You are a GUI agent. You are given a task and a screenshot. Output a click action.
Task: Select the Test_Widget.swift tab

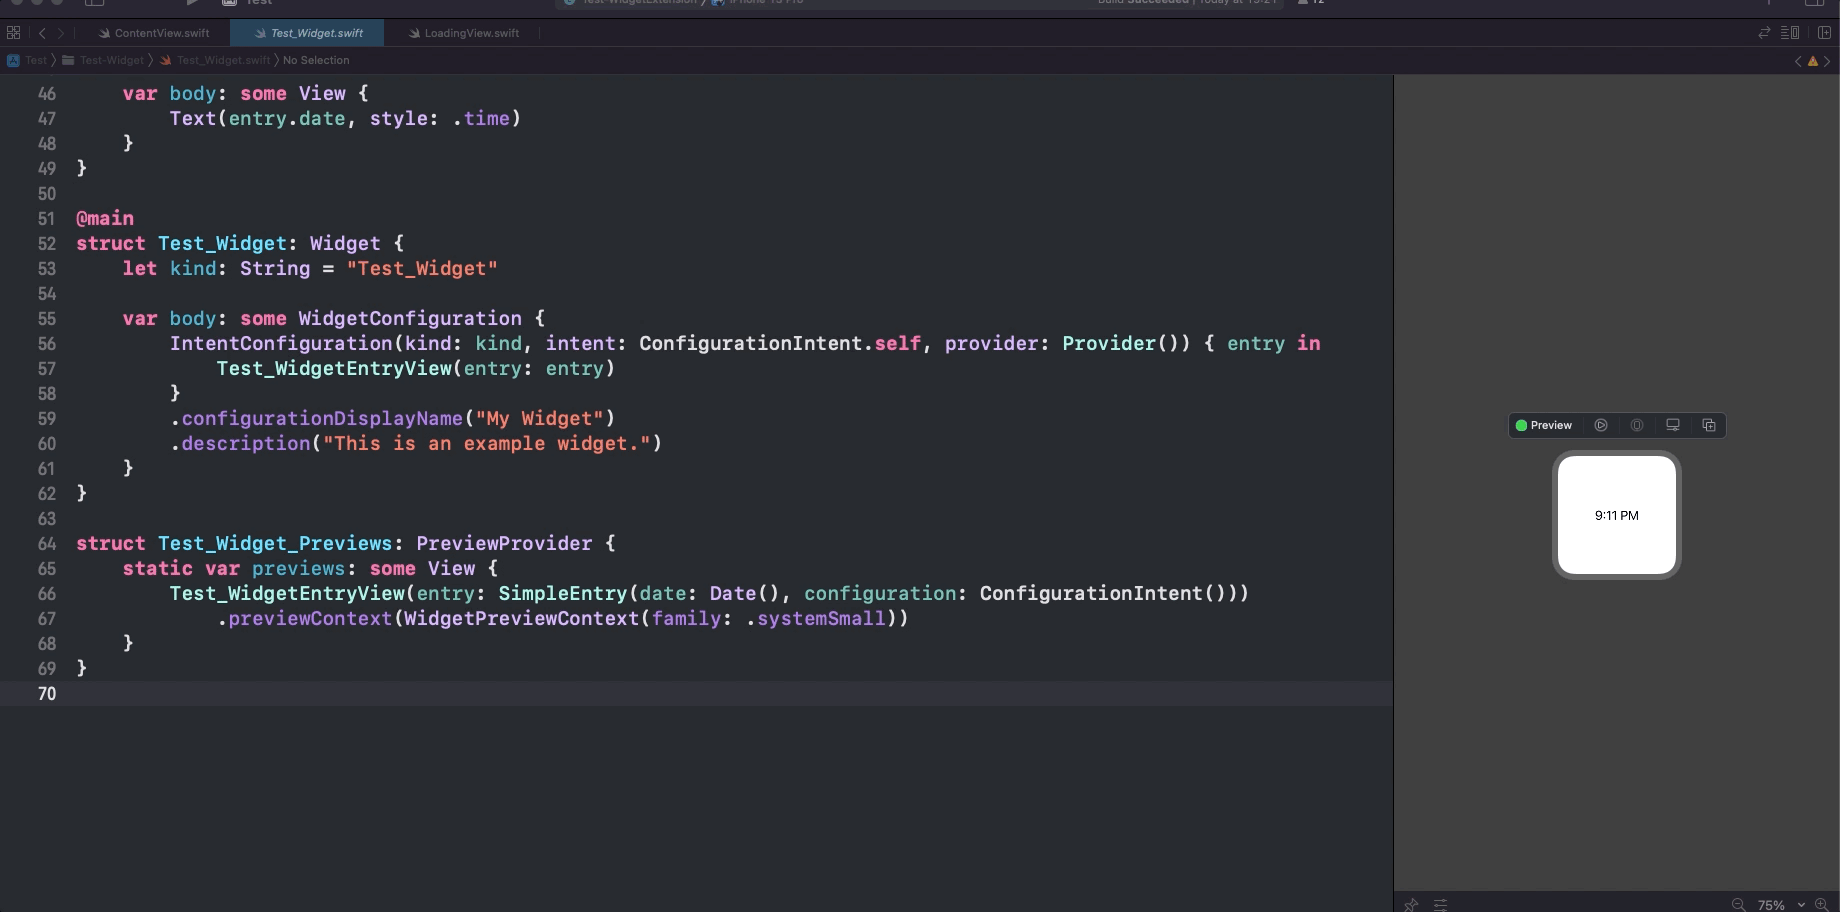308,33
